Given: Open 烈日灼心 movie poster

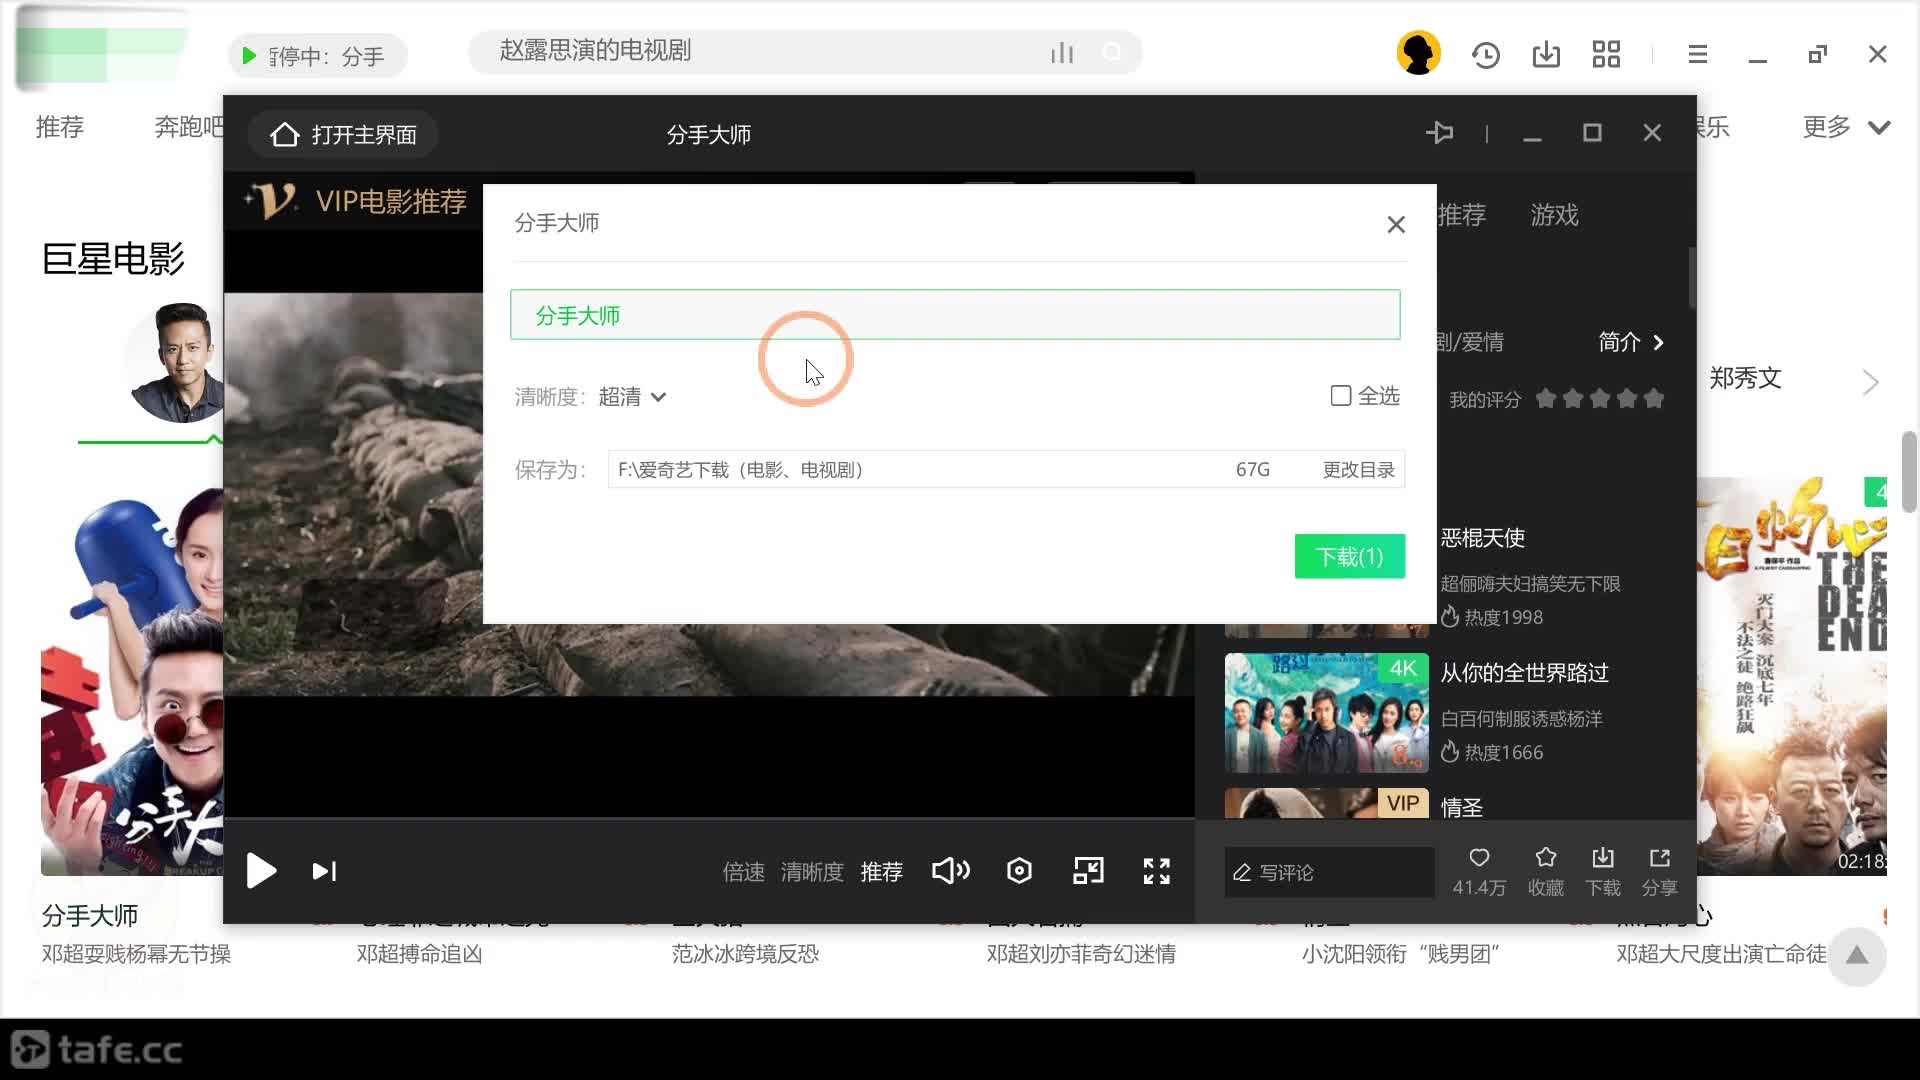Looking at the screenshot, I should point(1792,676).
